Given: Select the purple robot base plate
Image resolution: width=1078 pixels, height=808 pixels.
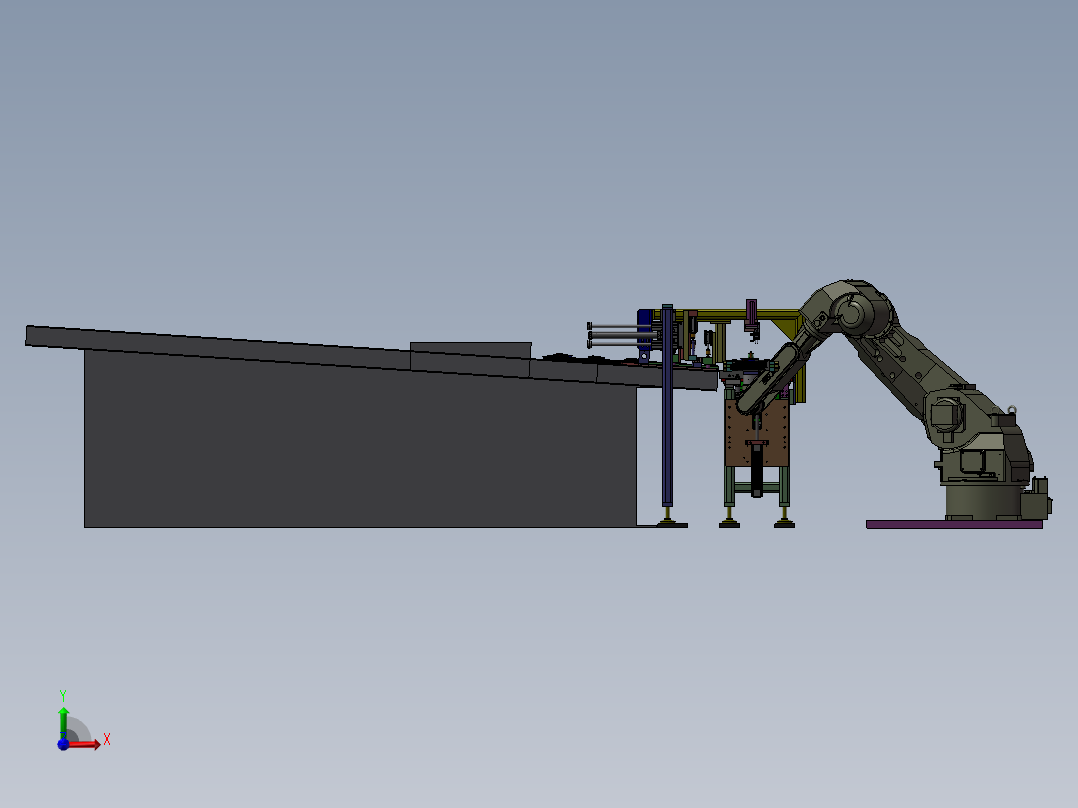Looking at the screenshot, I should pos(954,525).
